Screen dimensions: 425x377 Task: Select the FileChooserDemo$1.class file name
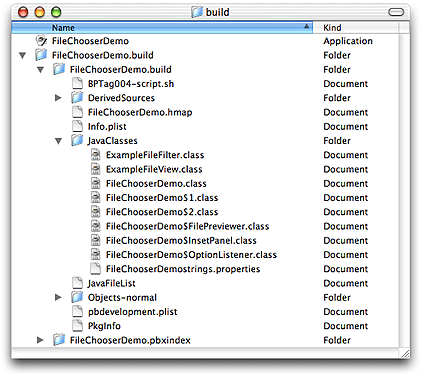[162, 198]
